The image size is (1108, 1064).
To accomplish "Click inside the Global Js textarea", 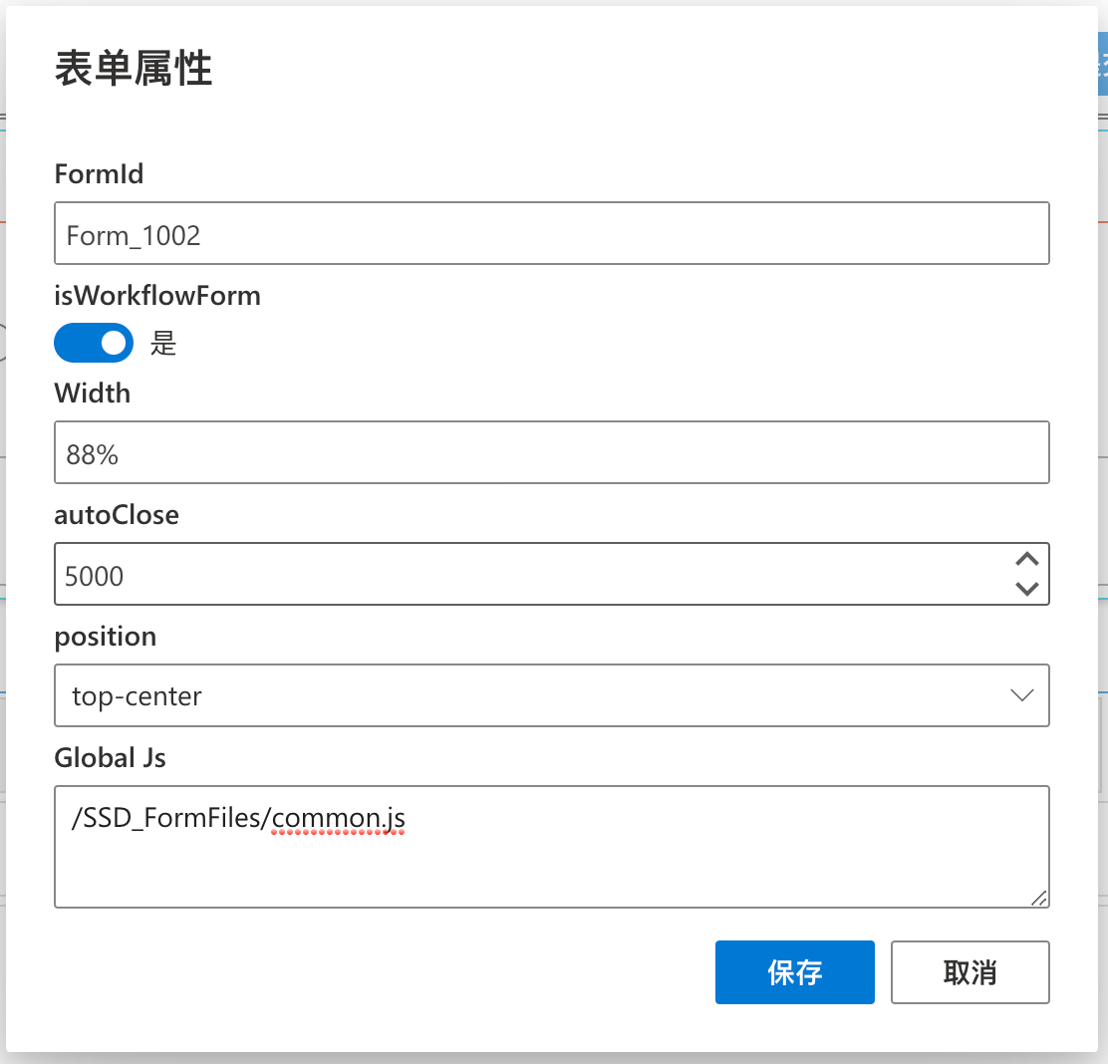I will (x=552, y=846).
